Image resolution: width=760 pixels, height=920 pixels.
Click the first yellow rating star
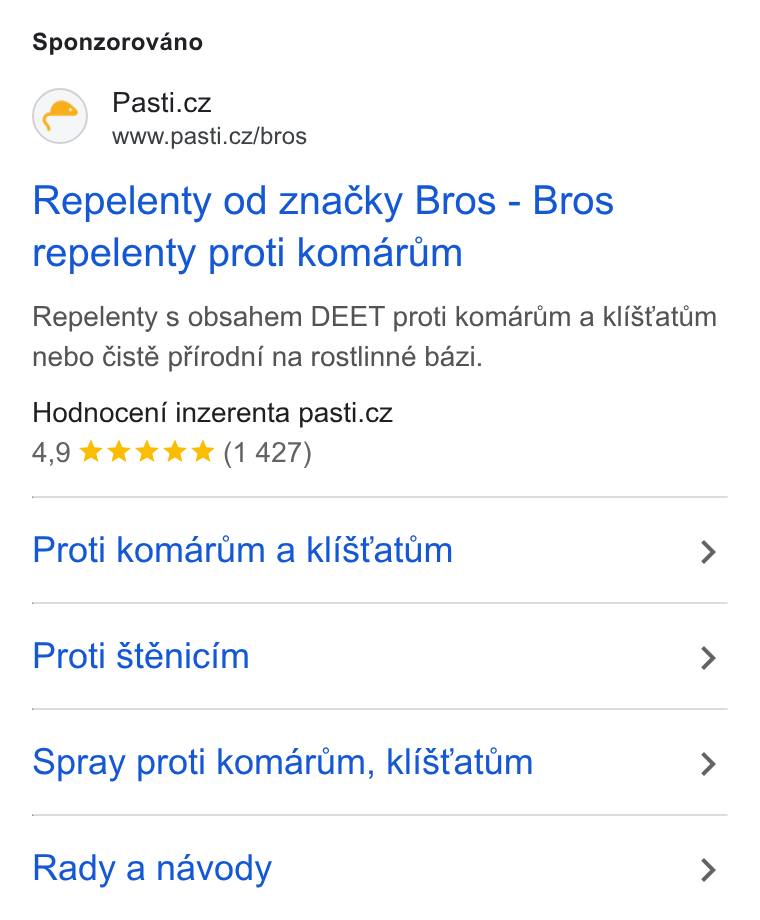coord(90,451)
